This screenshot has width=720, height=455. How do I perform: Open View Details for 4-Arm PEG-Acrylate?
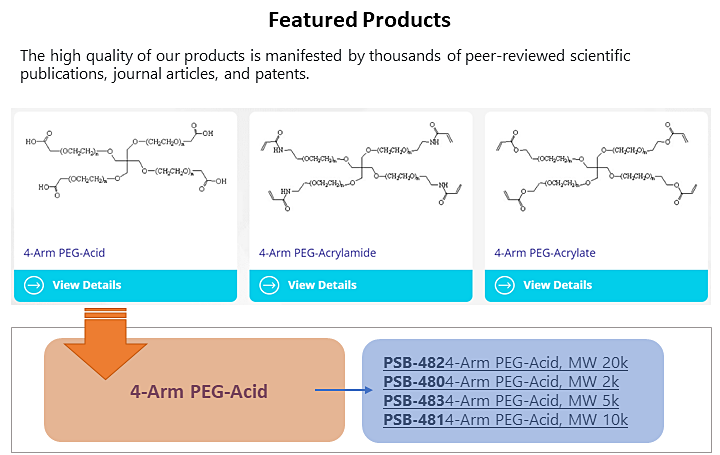[596, 286]
